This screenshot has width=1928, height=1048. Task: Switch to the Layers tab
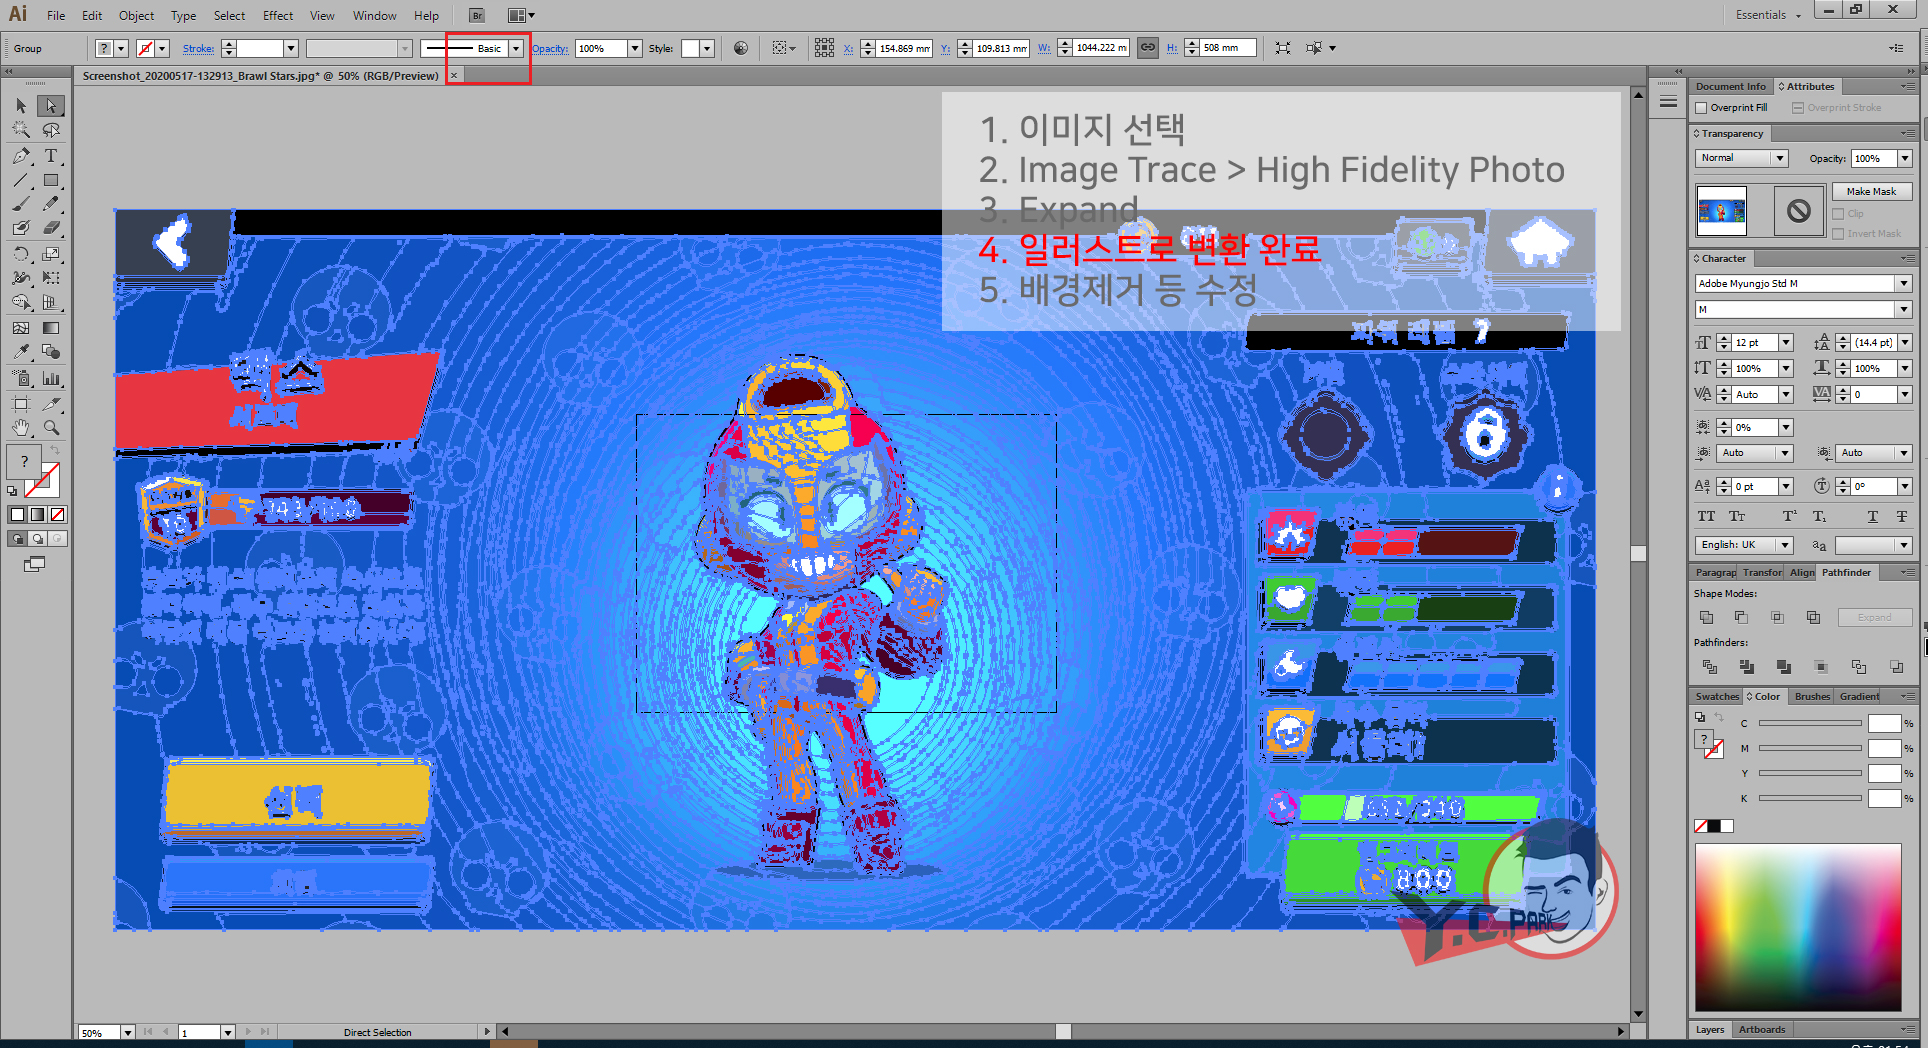pos(1710,1029)
